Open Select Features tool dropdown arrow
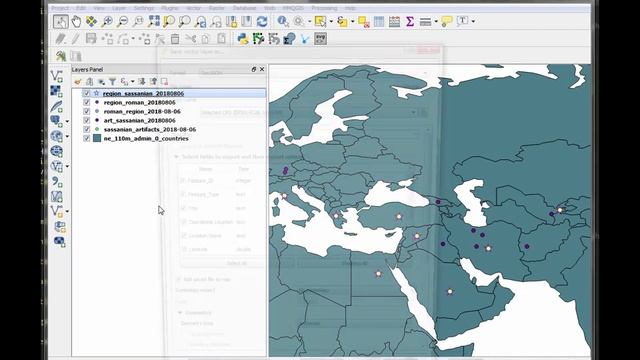This screenshot has width=640, height=360. (x=331, y=21)
